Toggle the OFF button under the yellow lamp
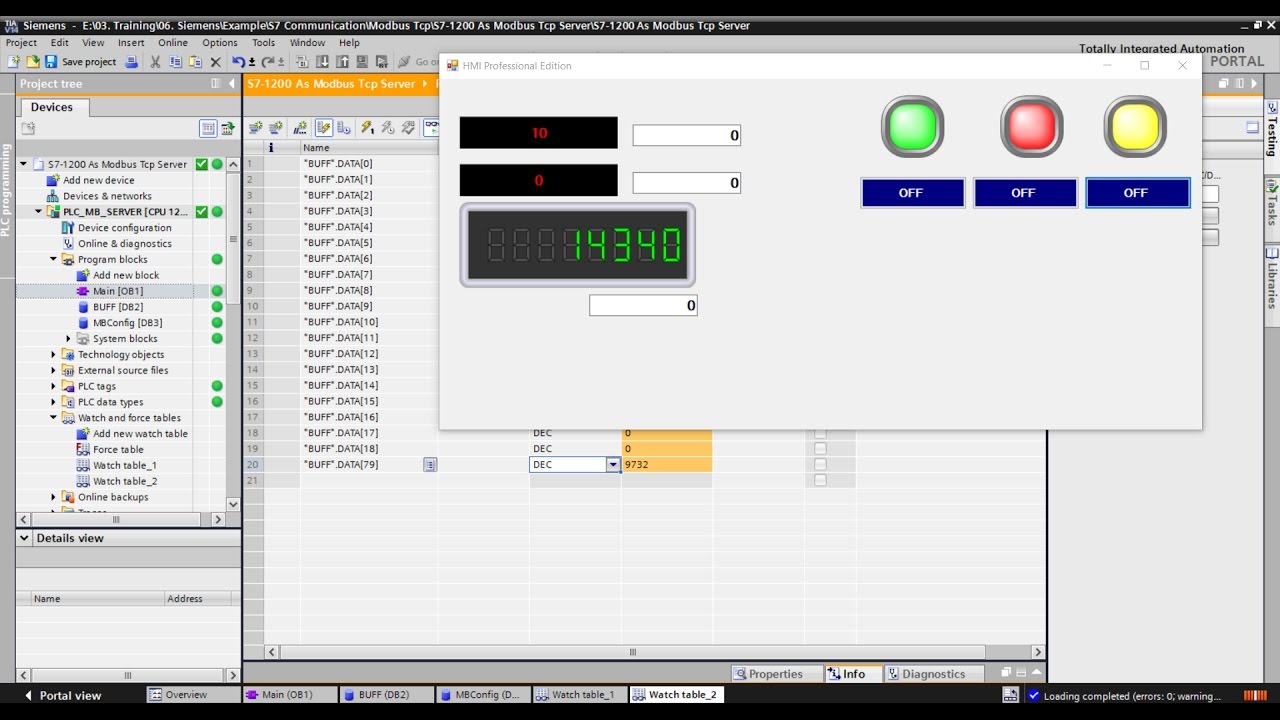This screenshot has width=1280, height=720. tap(1137, 193)
